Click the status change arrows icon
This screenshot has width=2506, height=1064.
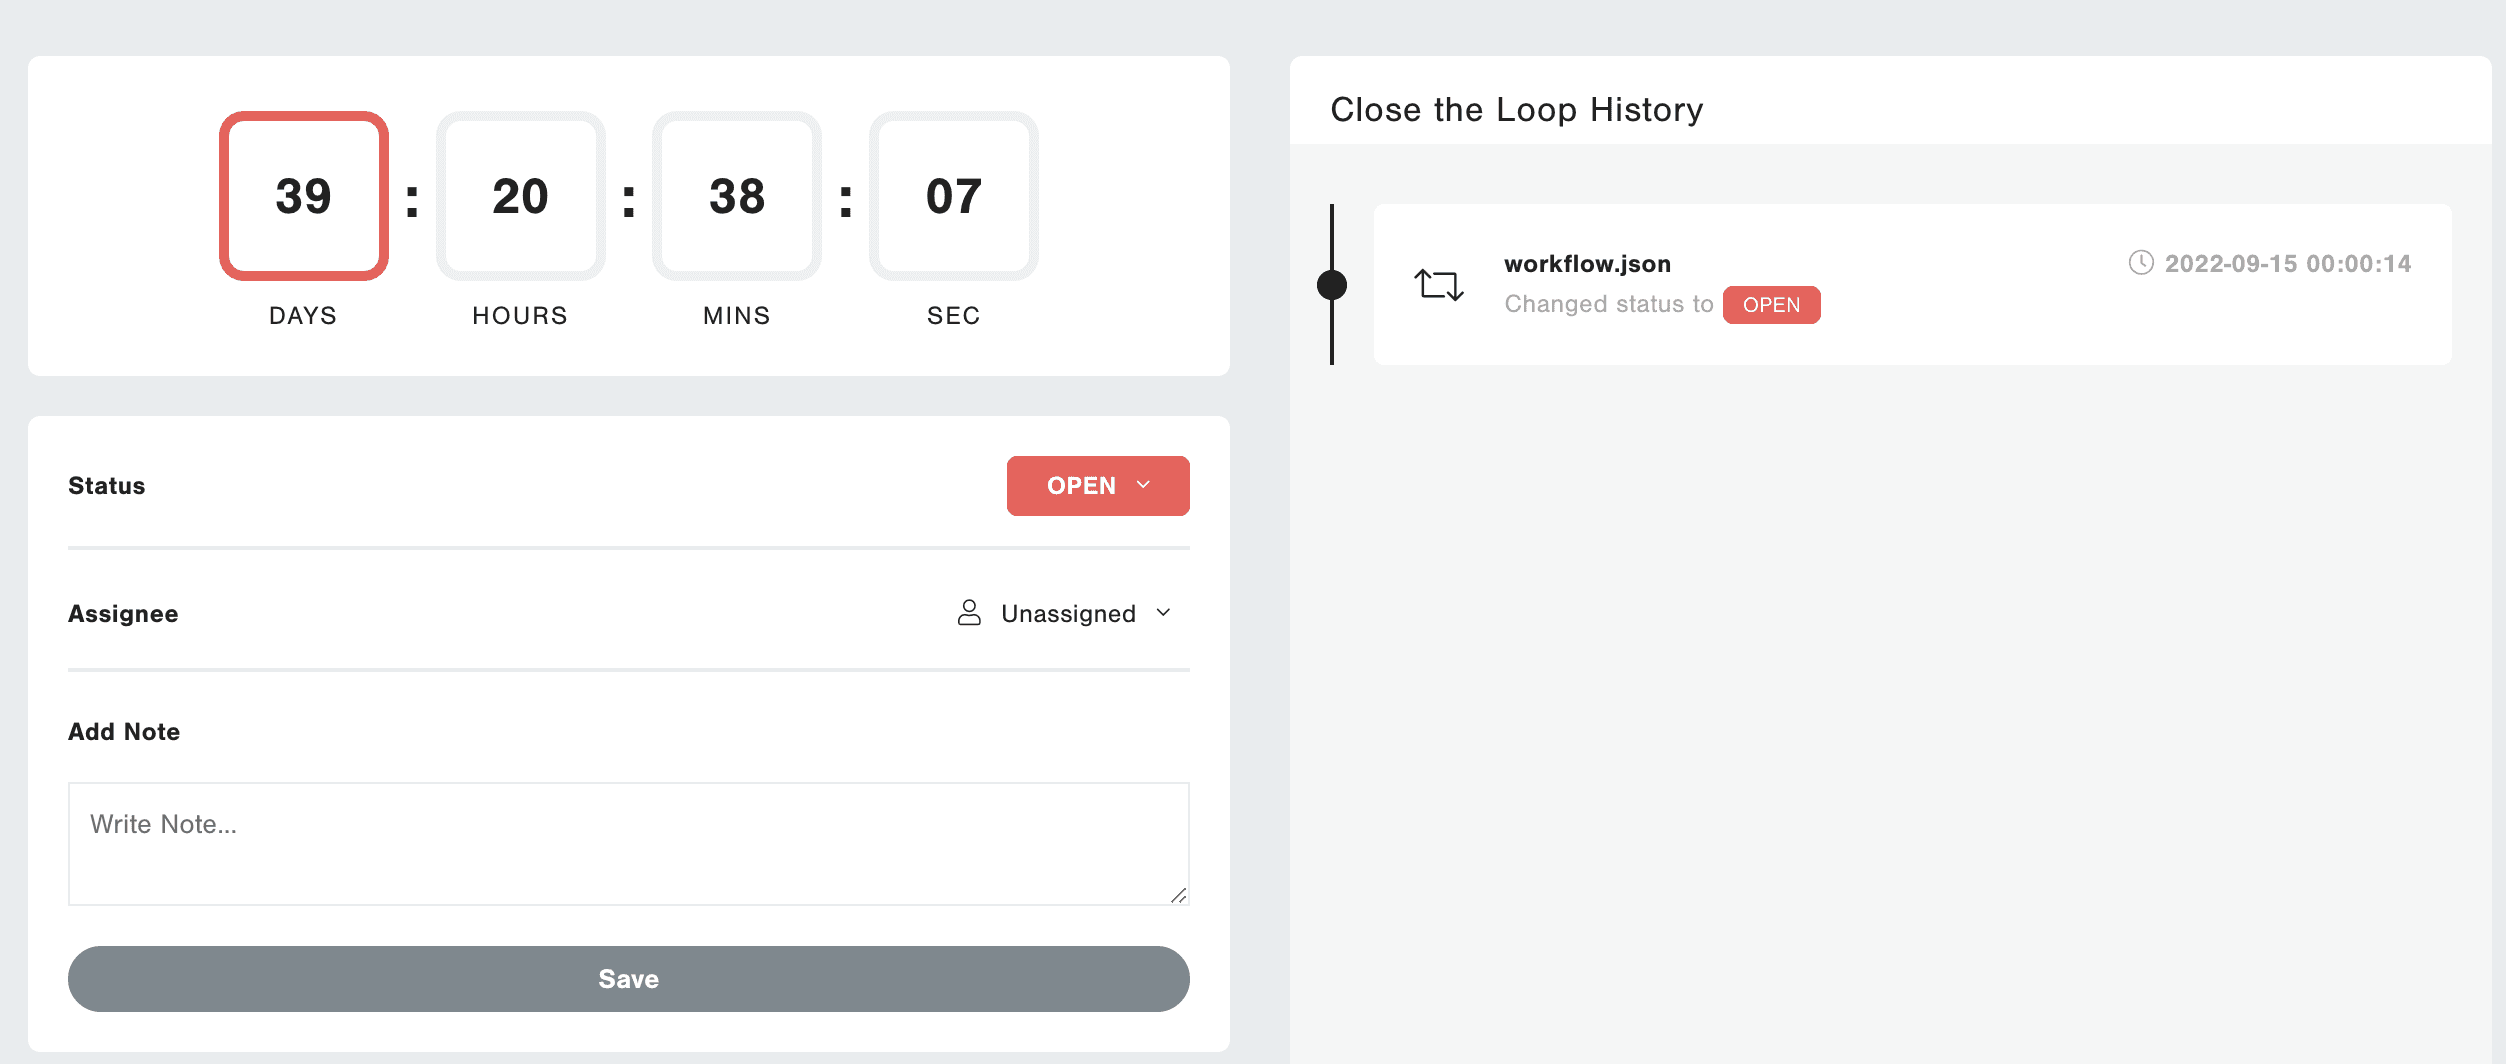coord(1438,285)
